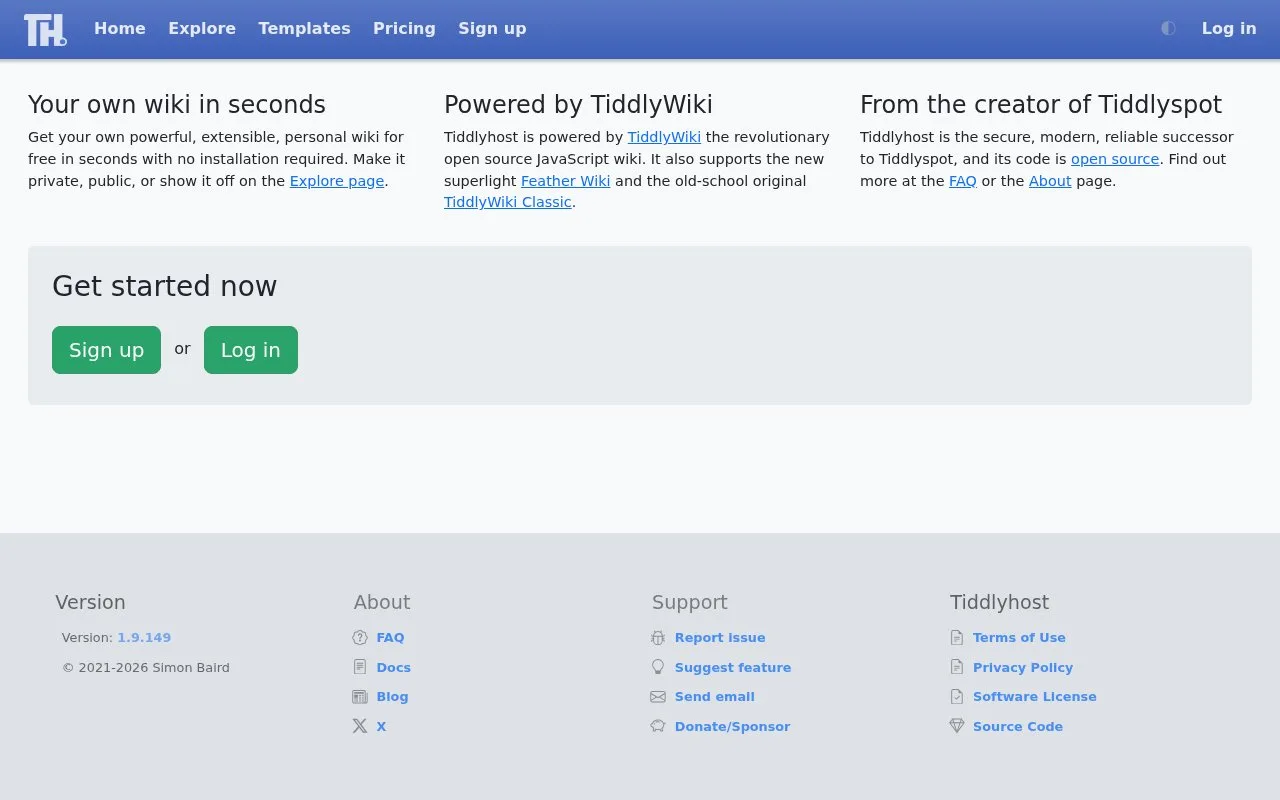Image resolution: width=1280 pixels, height=800 pixels.
Task: Toggle the dark mode half-moon icon
Action: 1168,29
